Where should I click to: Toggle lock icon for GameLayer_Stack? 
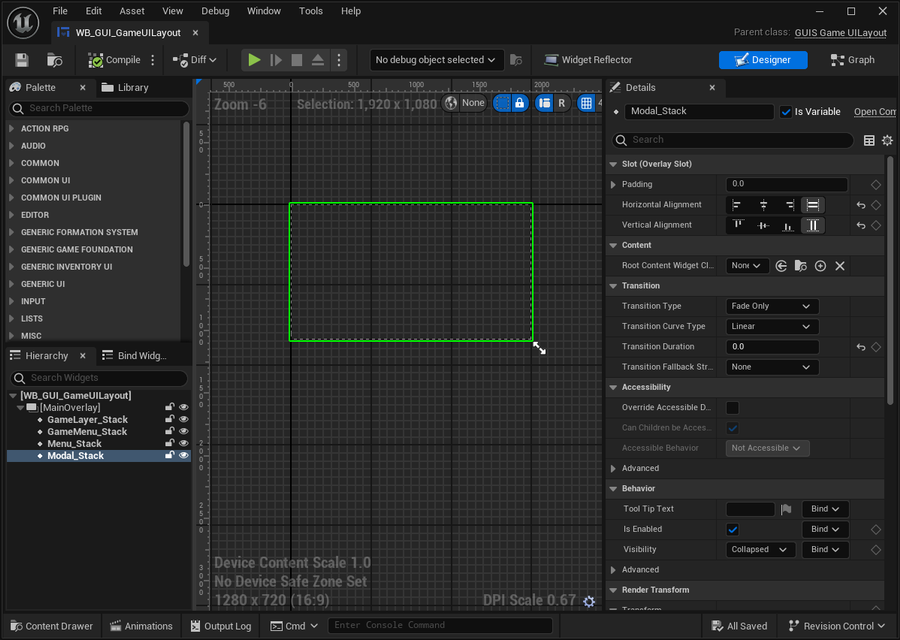click(169, 420)
